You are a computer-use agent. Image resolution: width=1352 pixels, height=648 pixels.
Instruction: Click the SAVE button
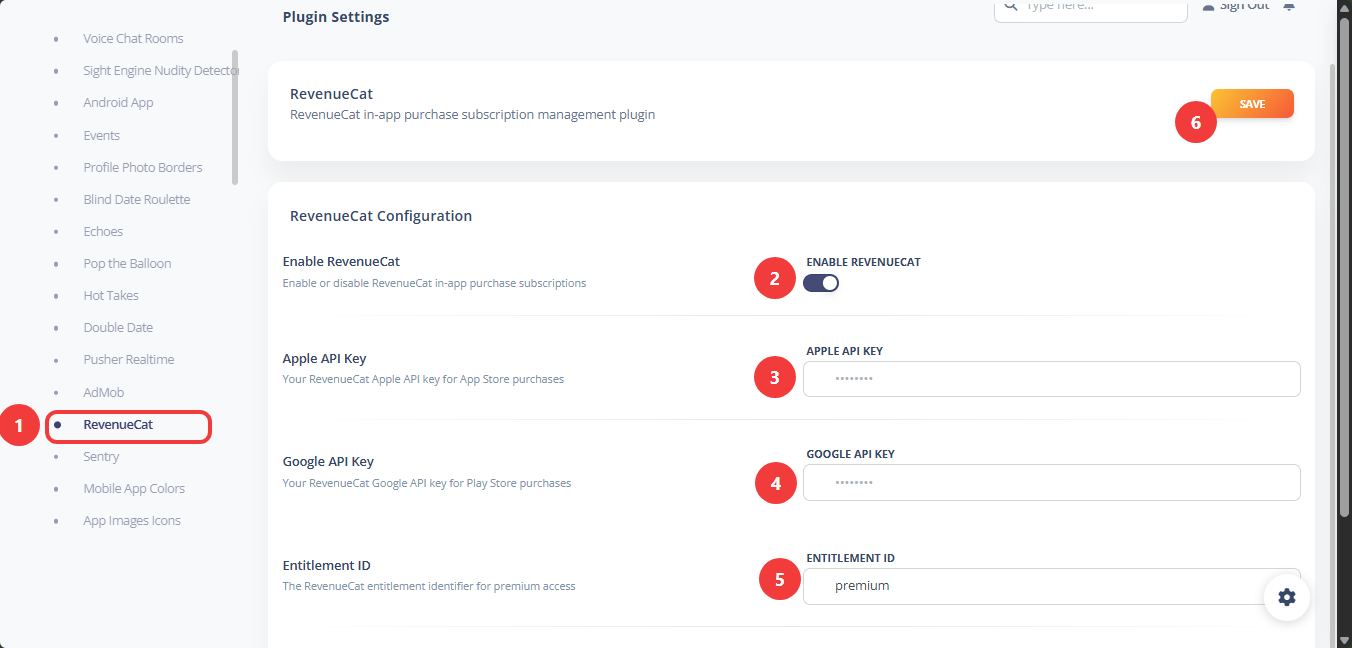click(x=1252, y=104)
